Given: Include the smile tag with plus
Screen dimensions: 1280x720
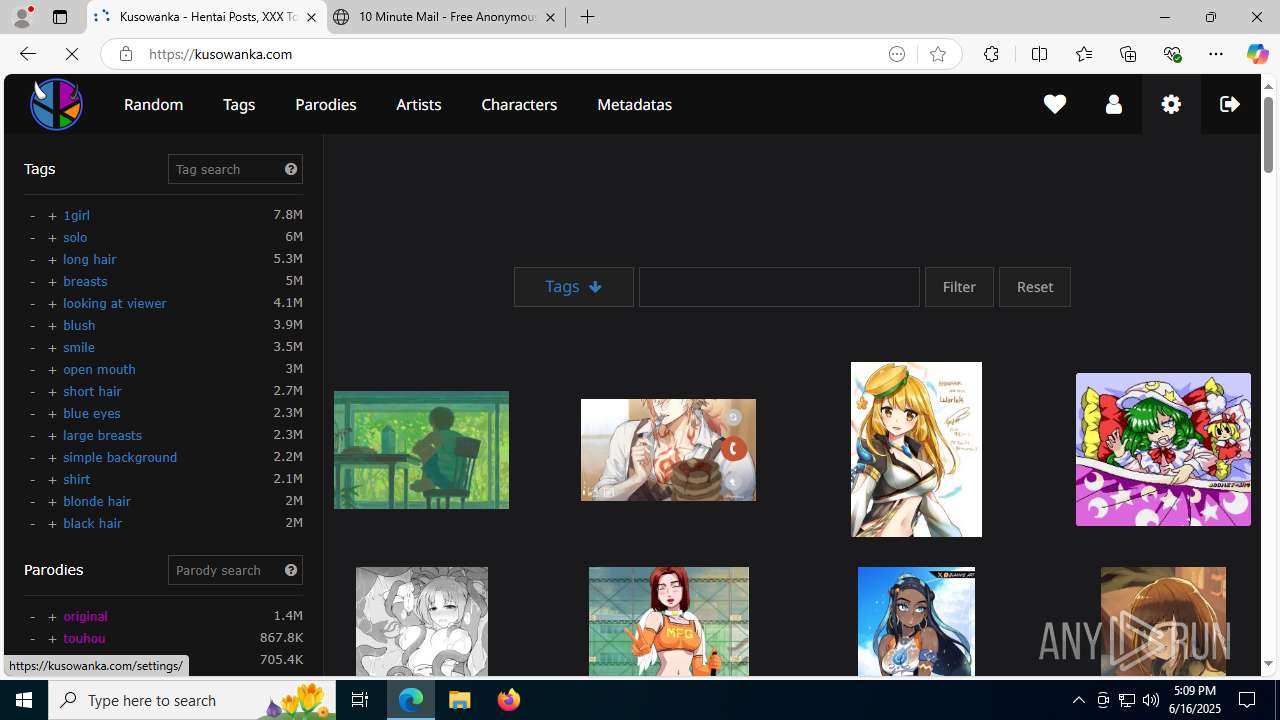Looking at the screenshot, I should [x=52, y=347].
